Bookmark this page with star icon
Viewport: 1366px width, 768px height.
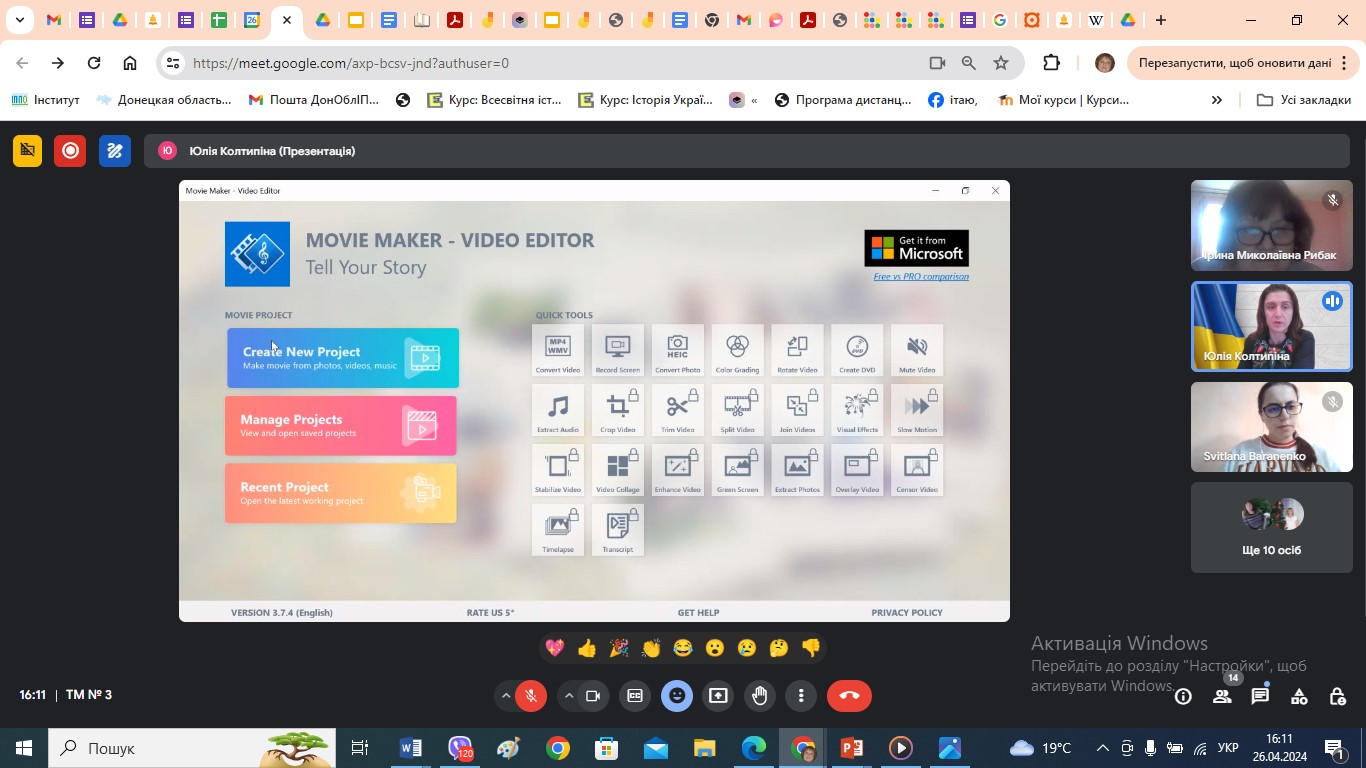pyautogui.click(x=1001, y=63)
